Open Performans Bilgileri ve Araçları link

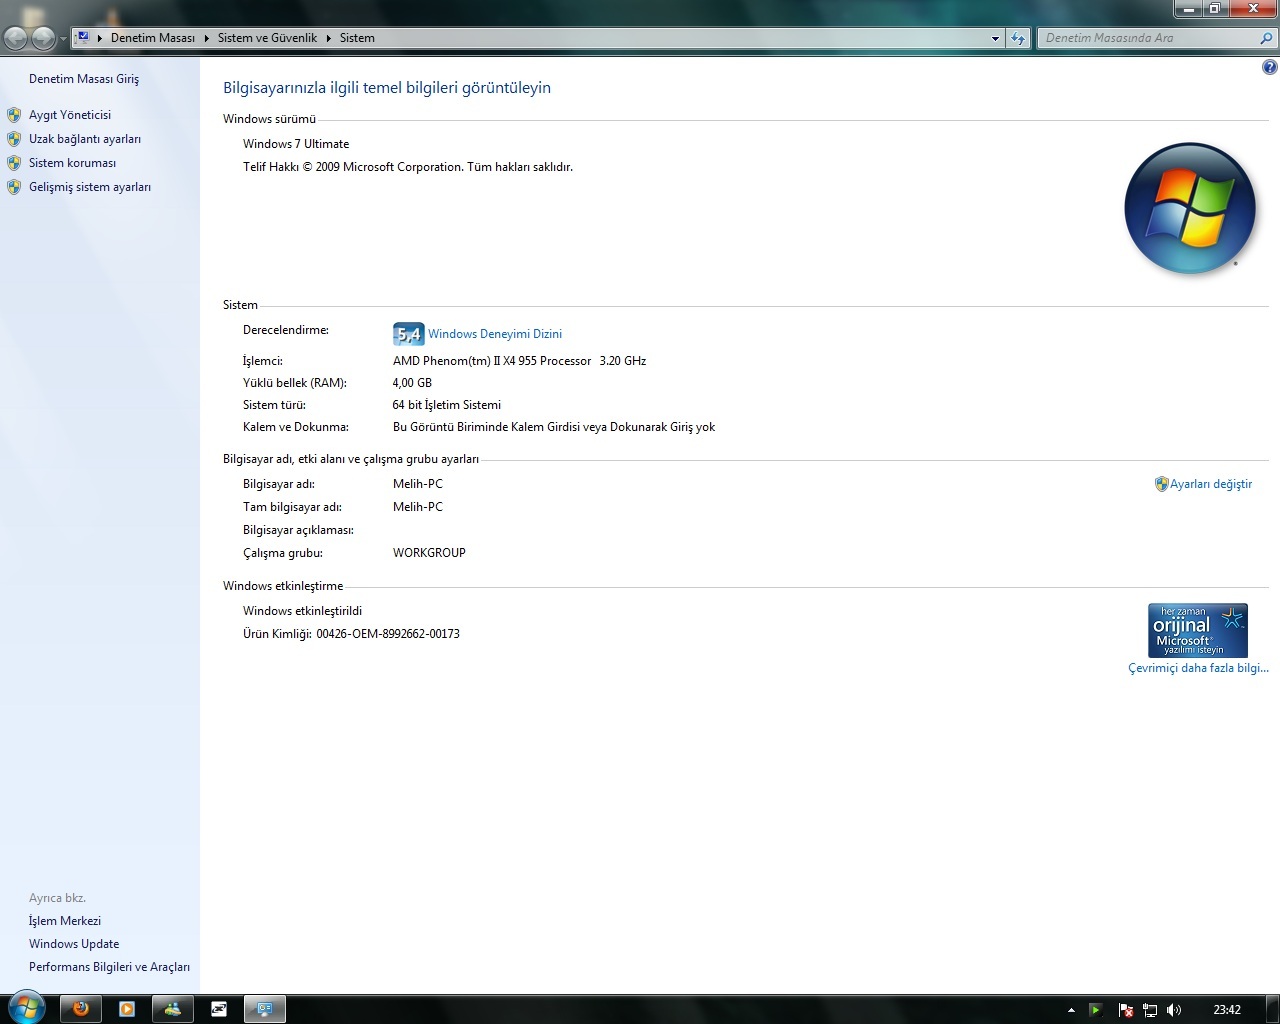pos(109,967)
